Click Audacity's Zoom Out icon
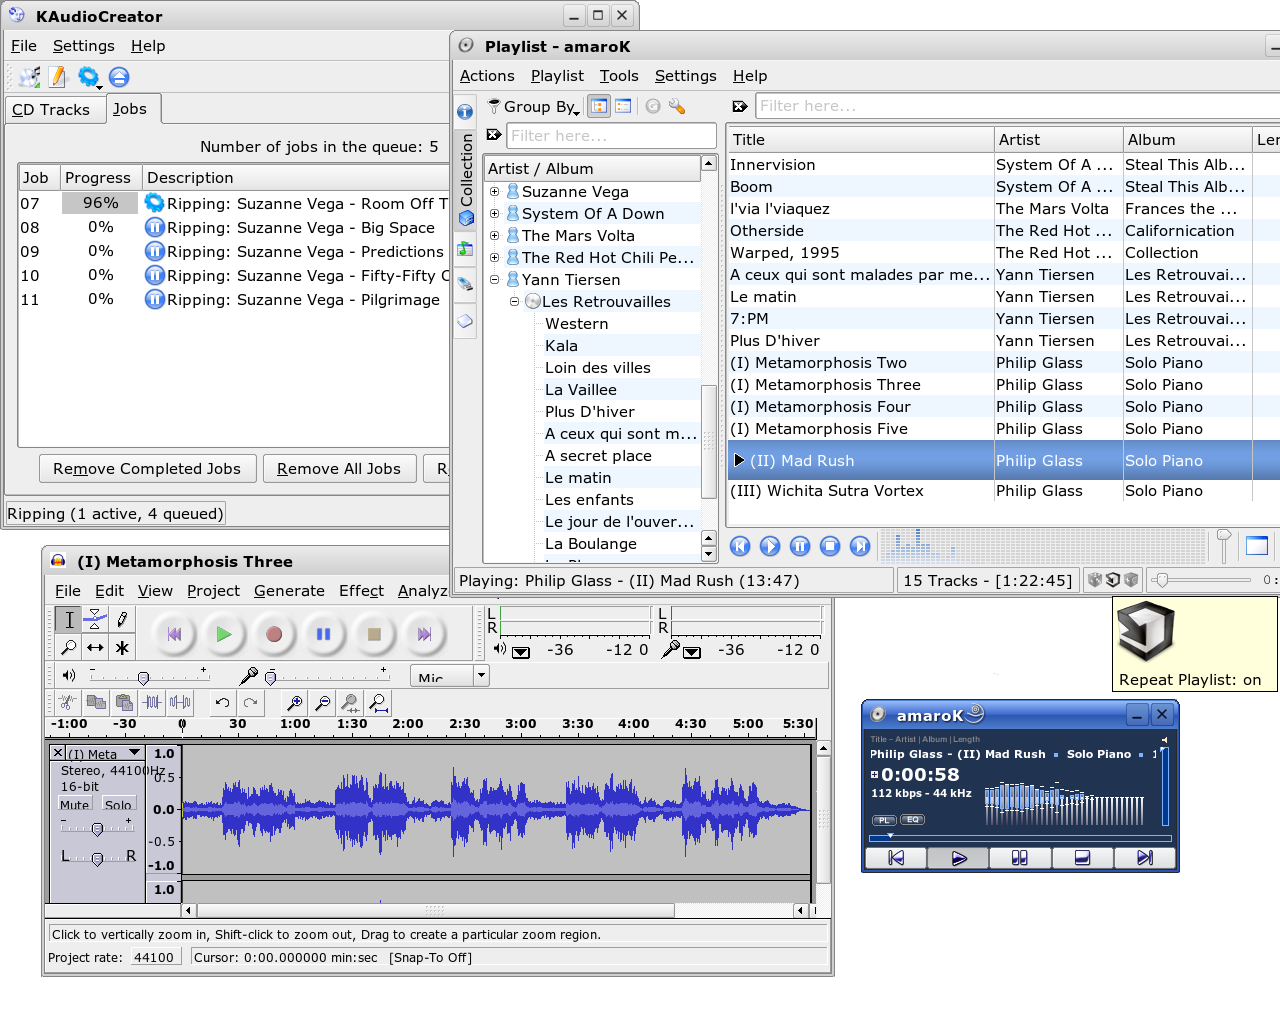This screenshot has width=1280, height=1024. [322, 702]
